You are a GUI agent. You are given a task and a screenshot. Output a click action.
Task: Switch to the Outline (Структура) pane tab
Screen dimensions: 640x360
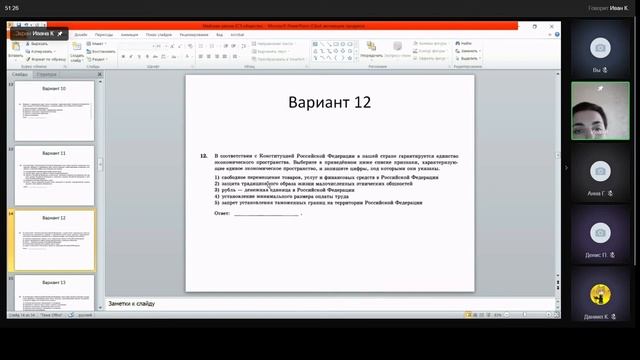pyautogui.click(x=46, y=74)
